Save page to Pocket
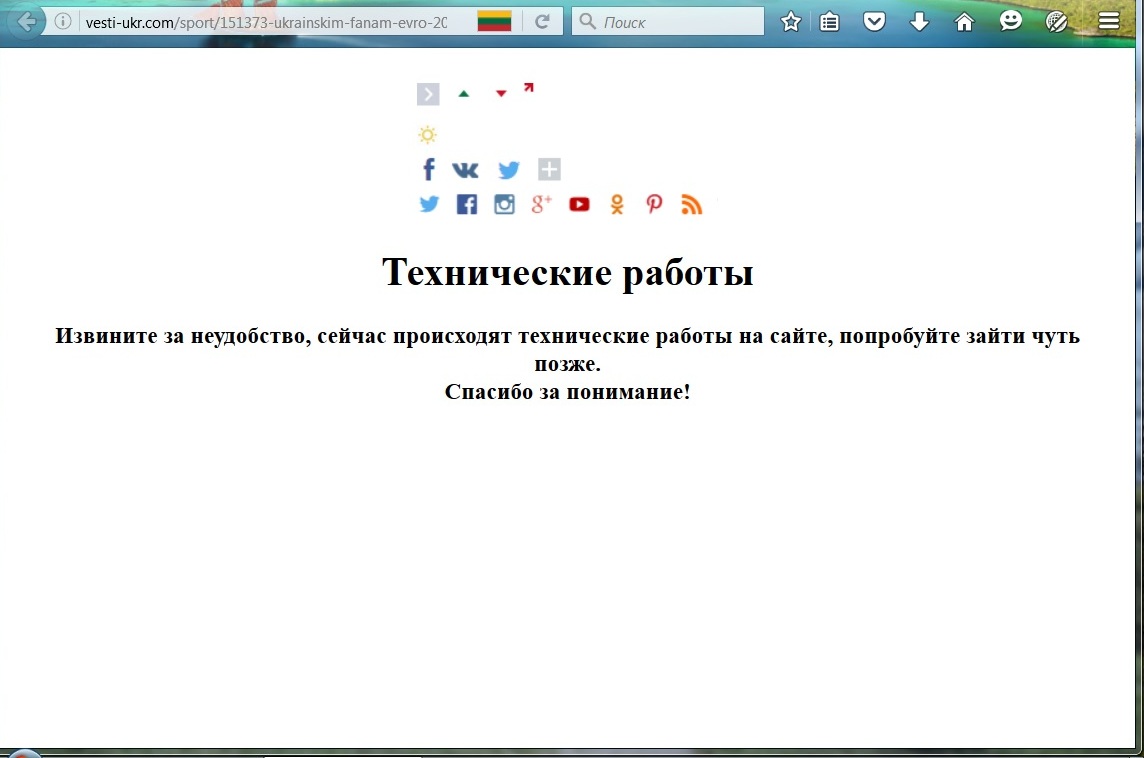 click(x=874, y=21)
